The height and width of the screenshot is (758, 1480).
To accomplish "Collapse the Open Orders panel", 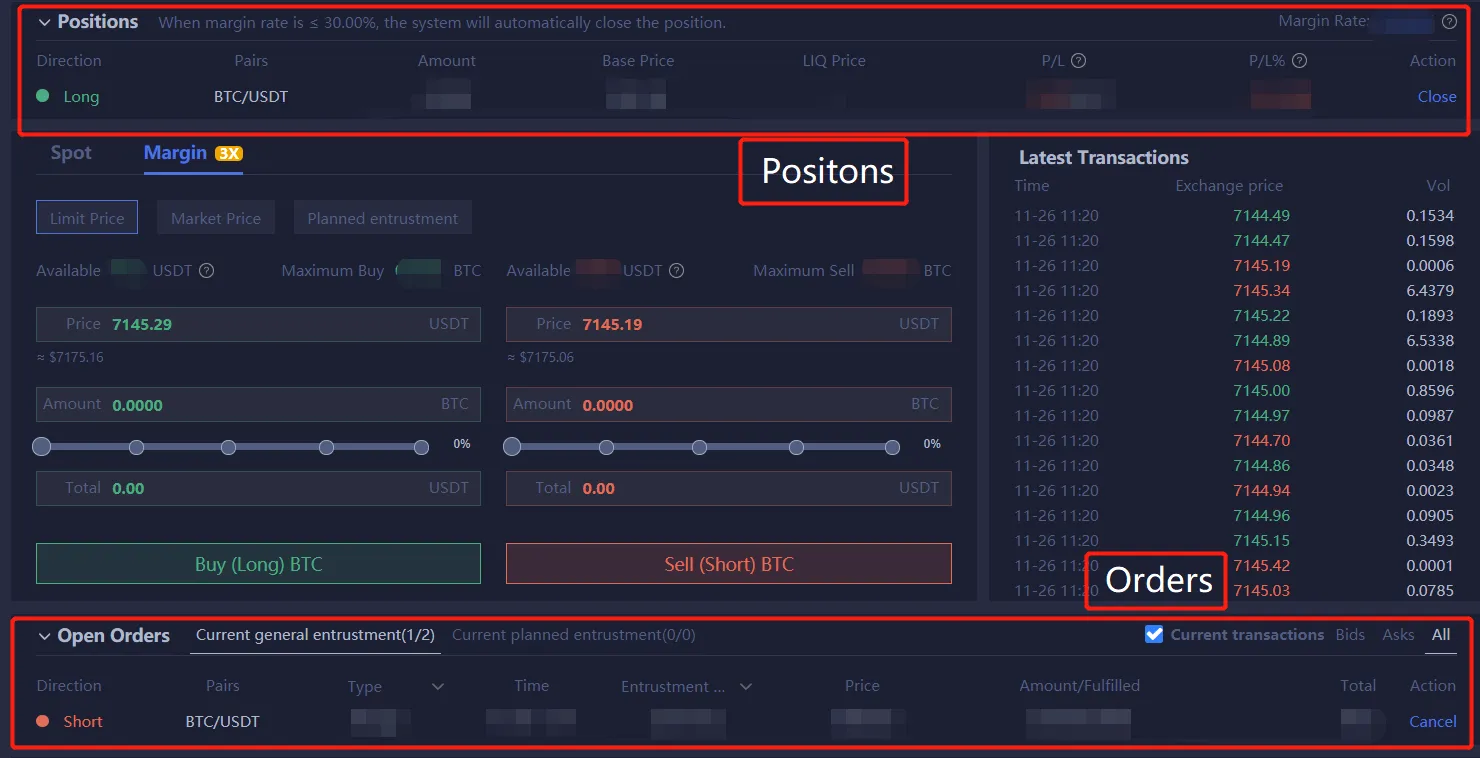I will pos(44,636).
